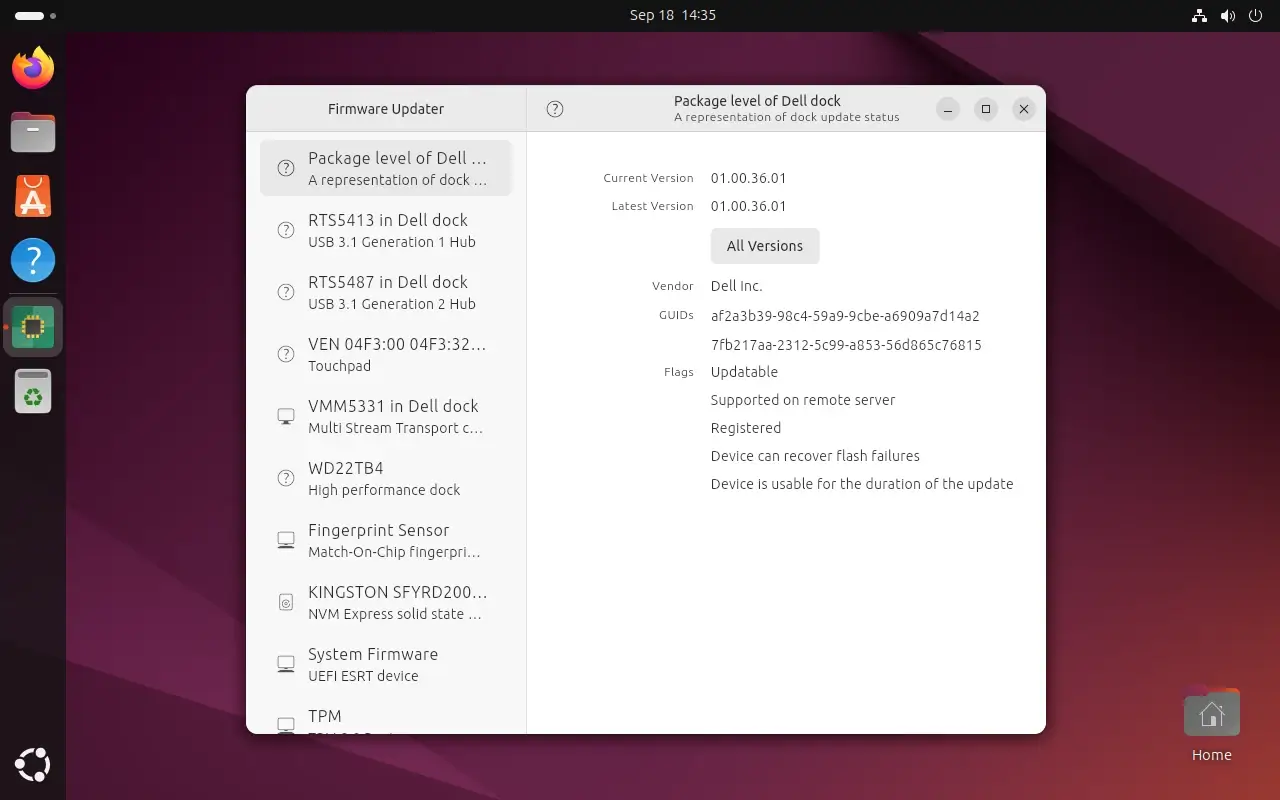Open the Trash from dock
The image size is (1280, 800).
(x=33, y=391)
